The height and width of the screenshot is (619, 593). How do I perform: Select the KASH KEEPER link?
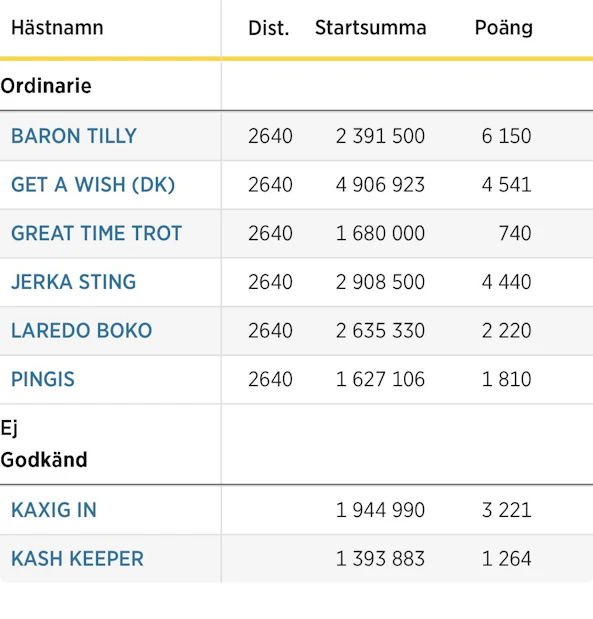(77, 559)
